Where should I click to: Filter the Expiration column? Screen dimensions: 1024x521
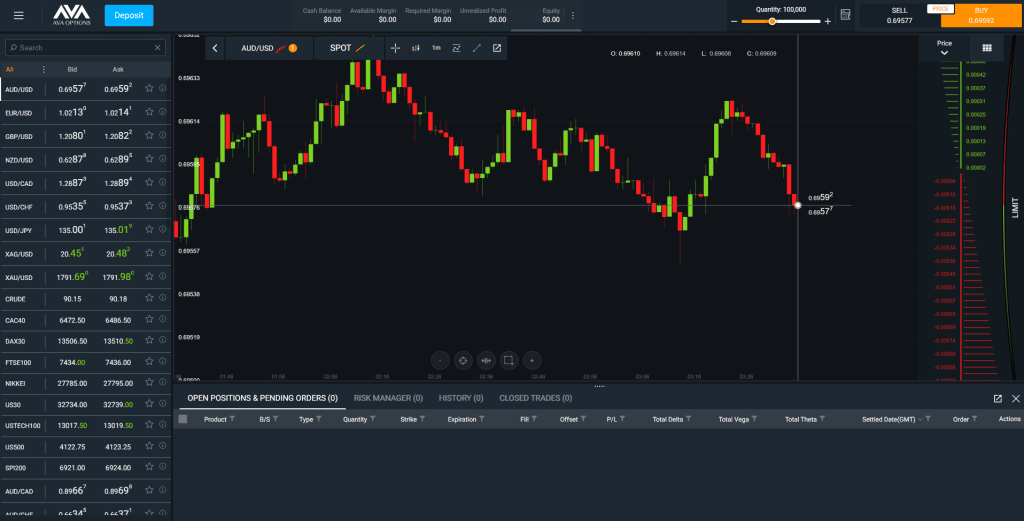[481, 419]
